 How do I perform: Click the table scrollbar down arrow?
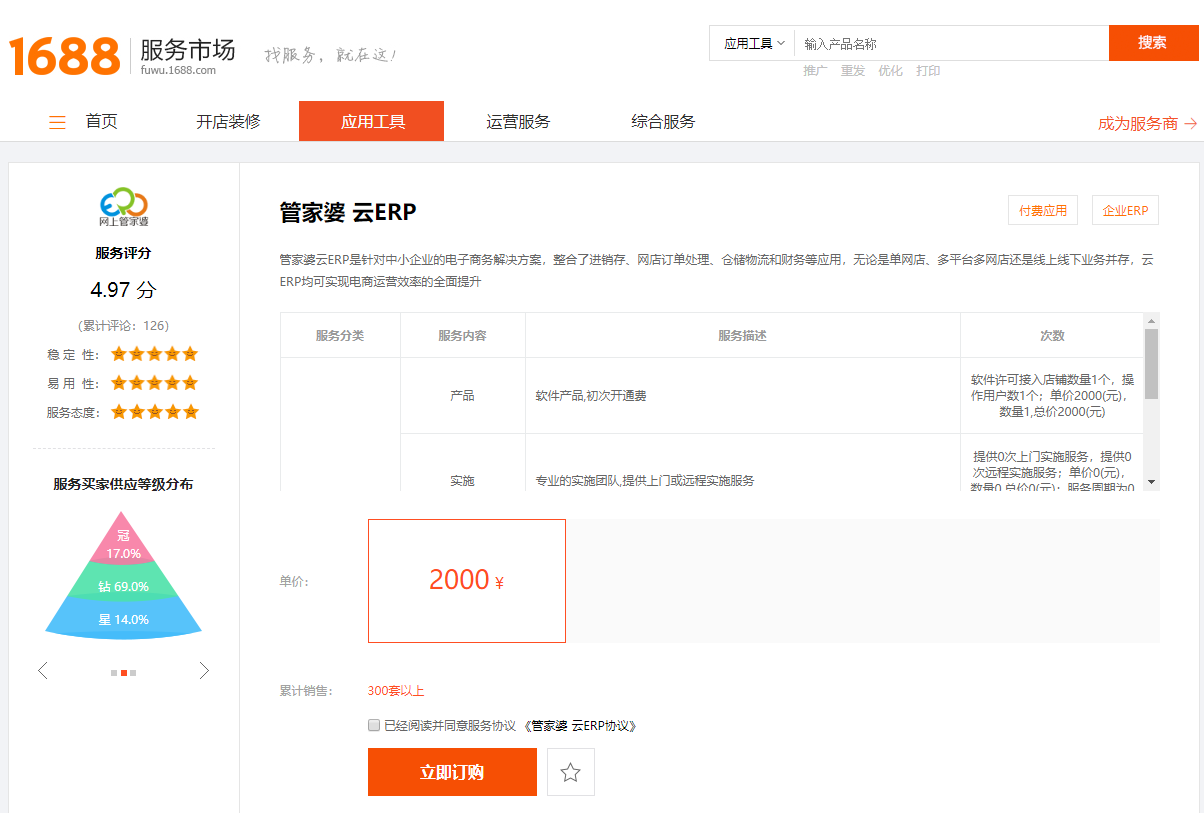(x=1152, y=482)
